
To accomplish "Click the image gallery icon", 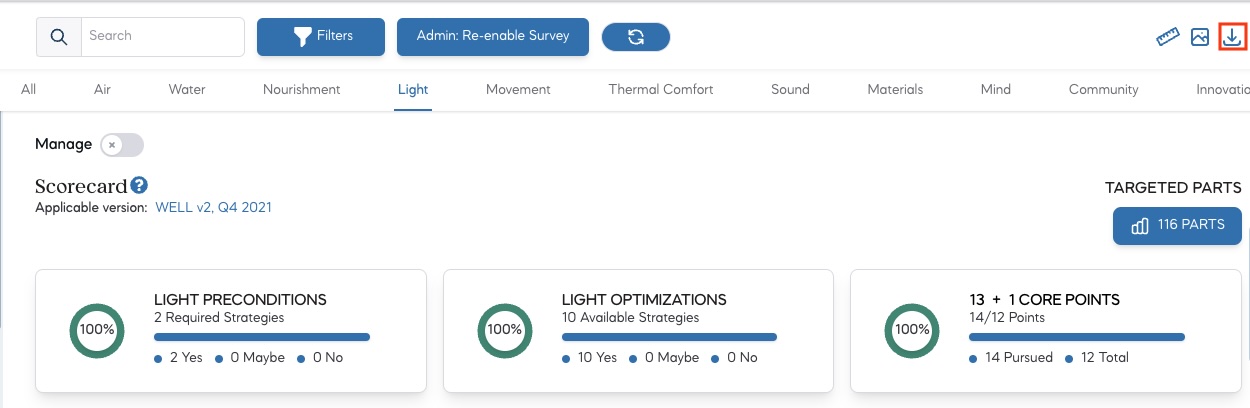I will point(1200,37).
